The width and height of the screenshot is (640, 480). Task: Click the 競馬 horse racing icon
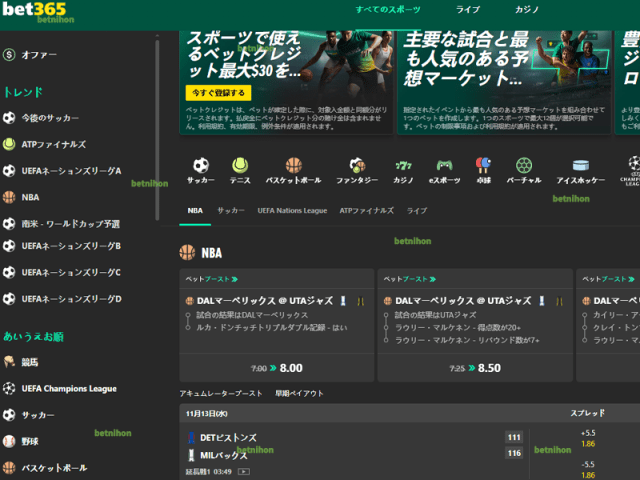pos(9,362)
